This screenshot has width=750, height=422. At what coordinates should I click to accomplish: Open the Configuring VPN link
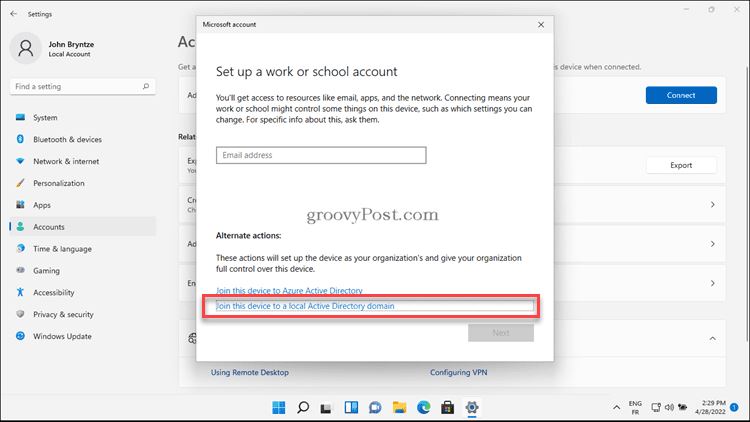point(458,372)
